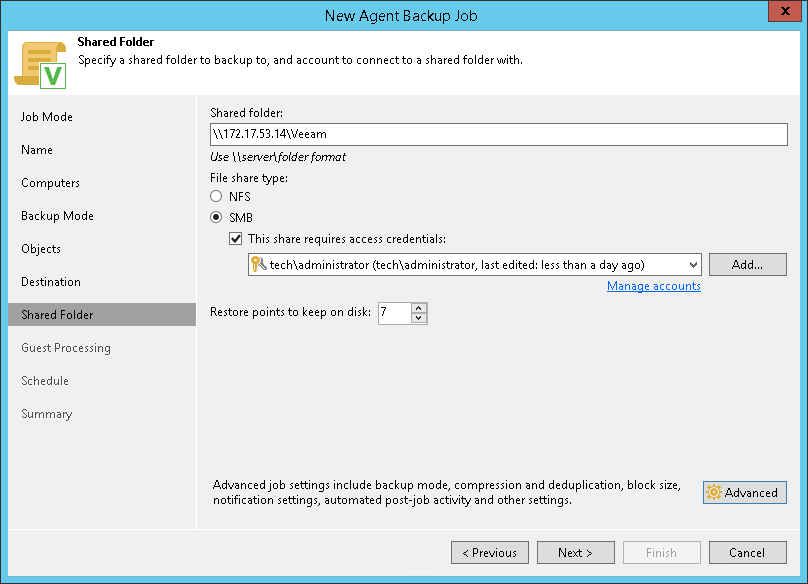Screen dimensions: 808x584
Task: Open the credentials account dropdown
Action: point(693,265)
